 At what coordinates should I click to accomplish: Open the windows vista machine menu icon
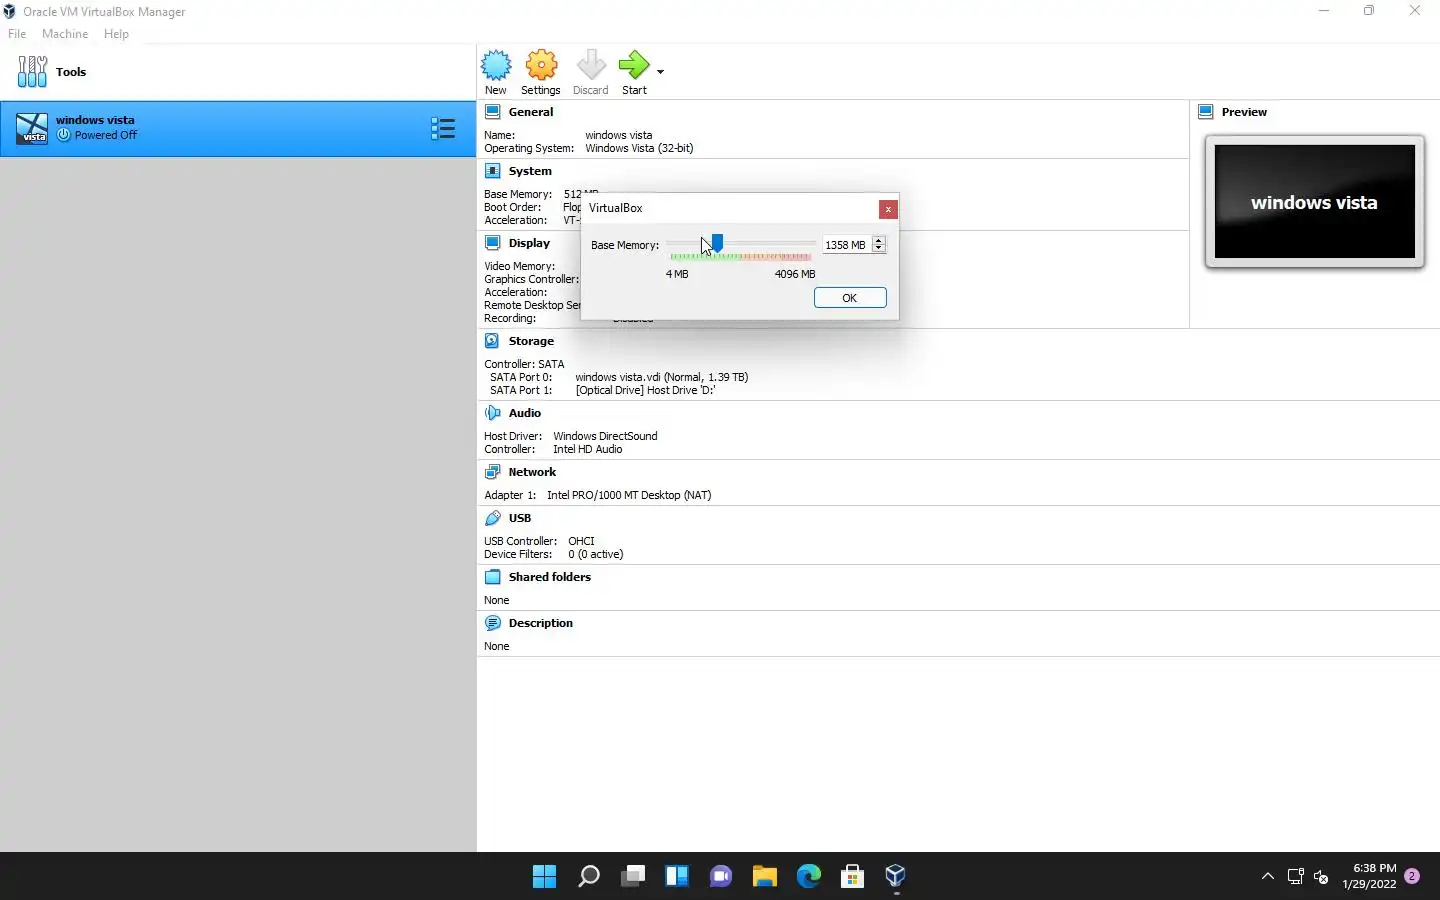[443, 128]
